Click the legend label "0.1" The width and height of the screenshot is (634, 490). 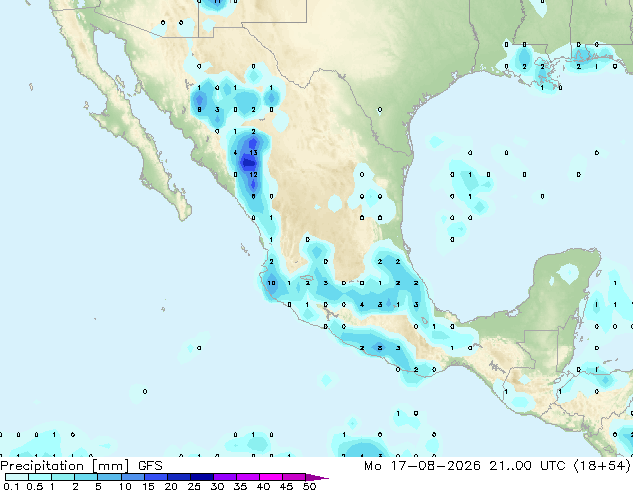tap(11, 486)
